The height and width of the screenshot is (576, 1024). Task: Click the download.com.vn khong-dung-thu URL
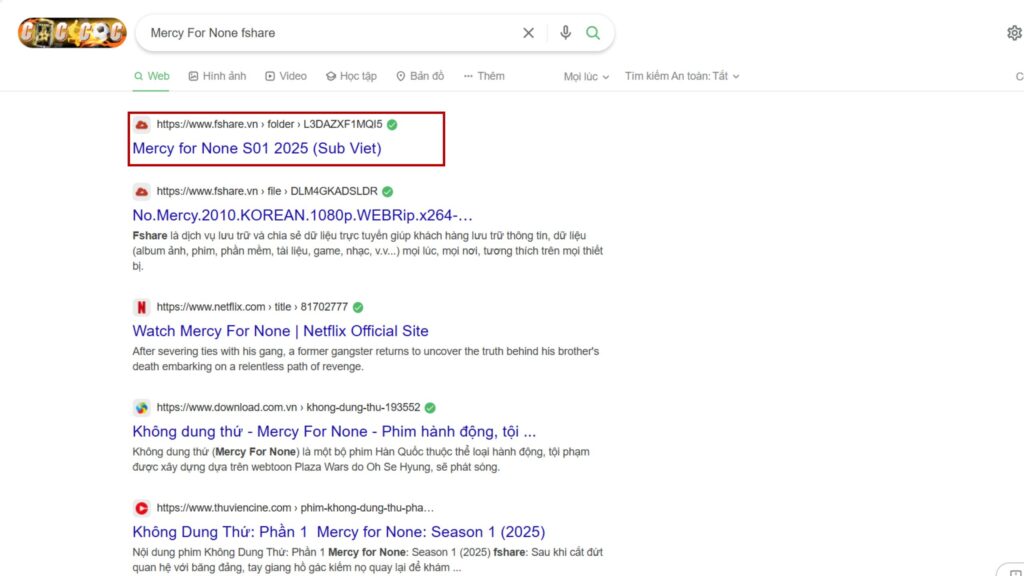pos(288,408)
